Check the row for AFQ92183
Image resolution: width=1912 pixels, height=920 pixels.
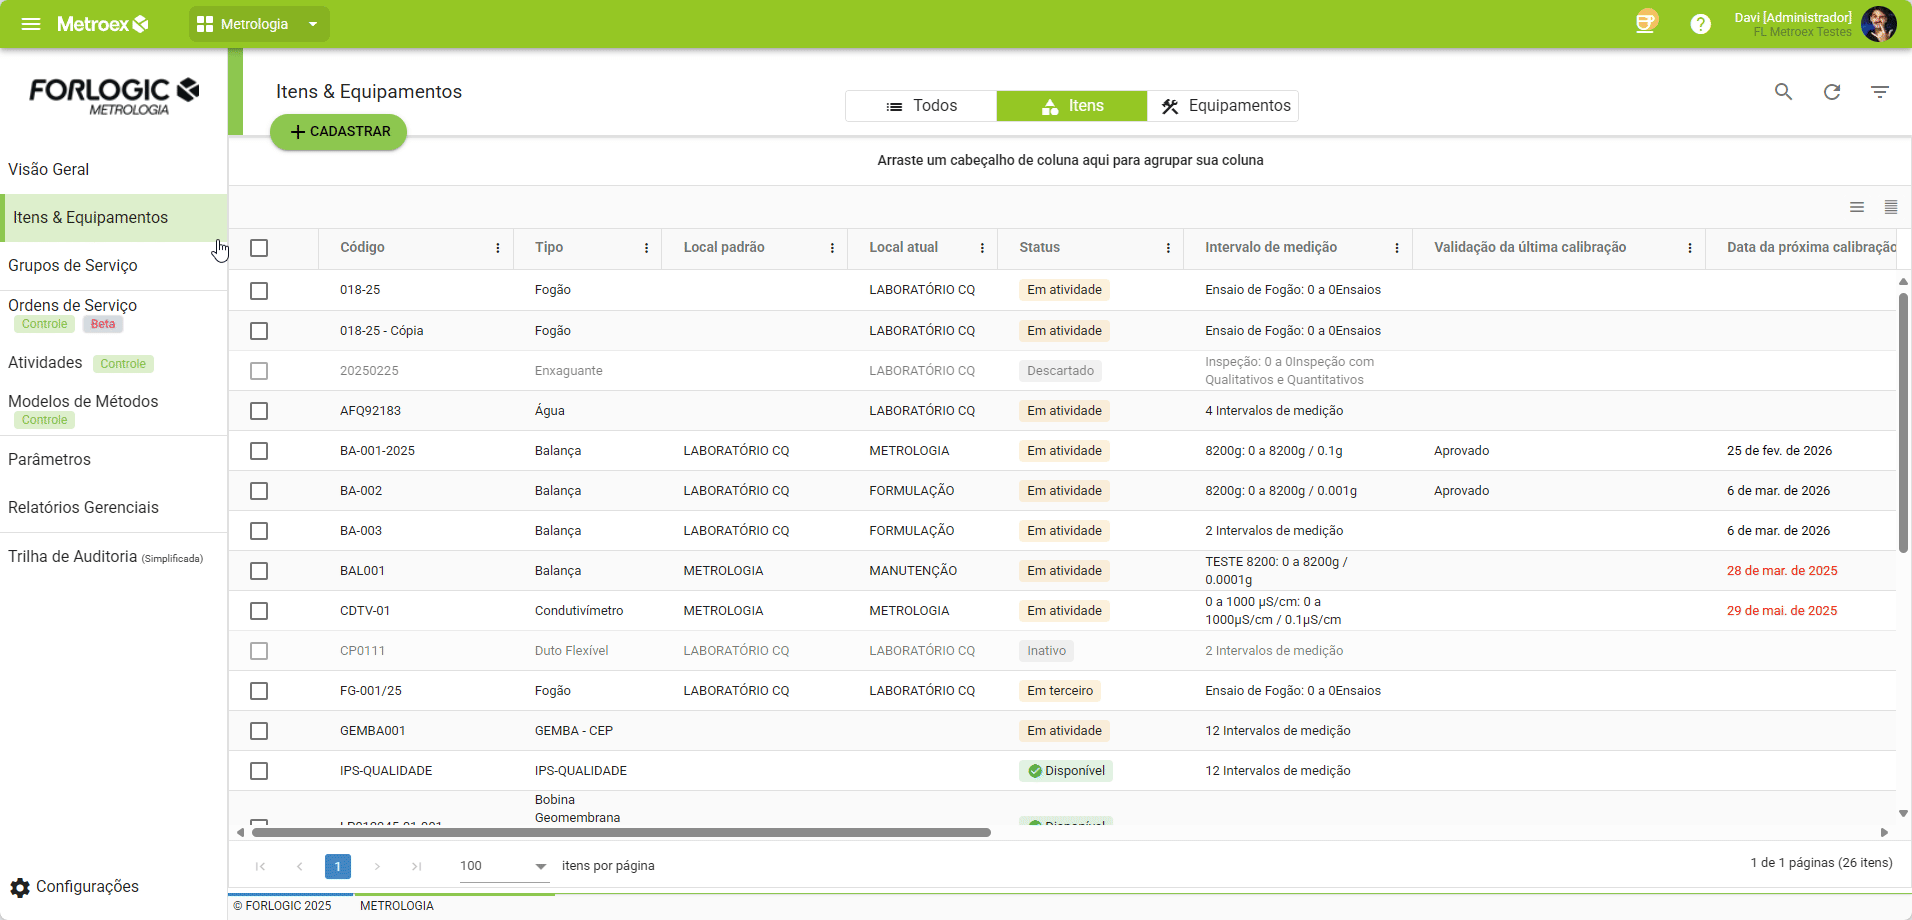[x=259, y=411]
